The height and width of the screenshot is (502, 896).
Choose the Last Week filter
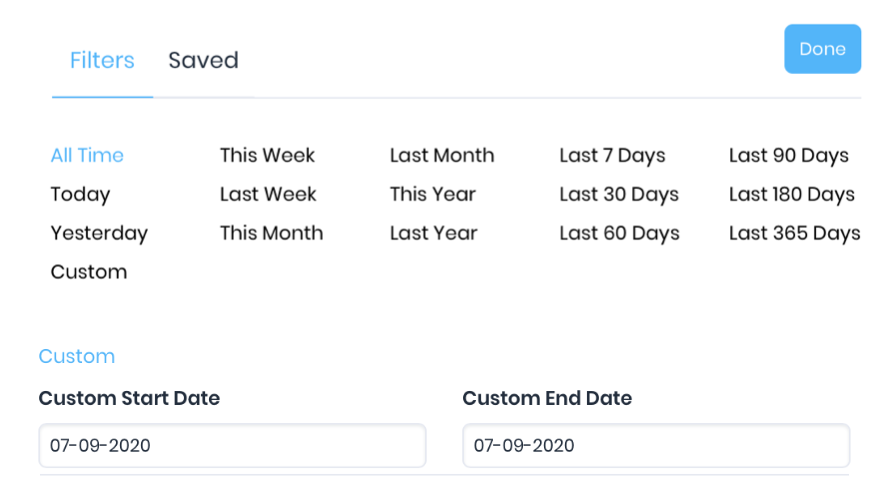click(x=268, y=194)
